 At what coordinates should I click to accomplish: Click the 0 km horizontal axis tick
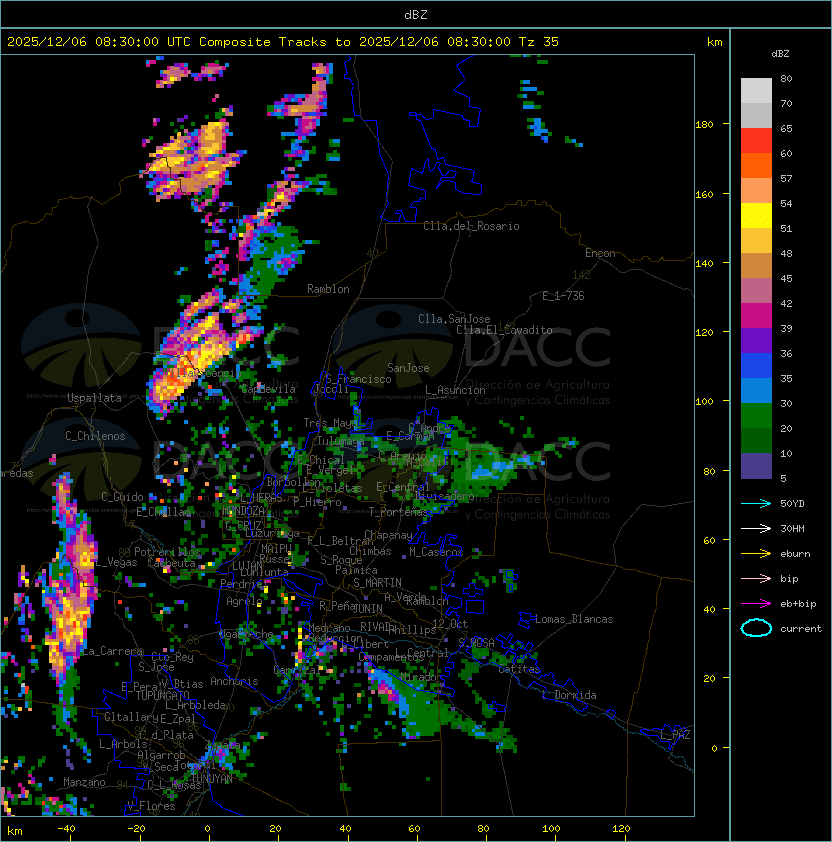[208, 829]
